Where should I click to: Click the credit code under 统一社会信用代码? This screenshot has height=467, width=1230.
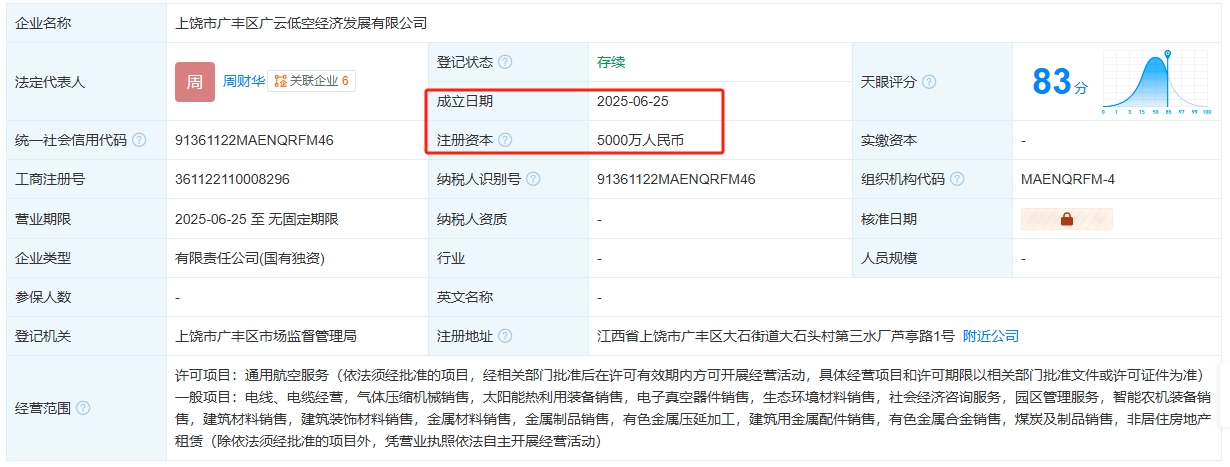(254, 140)
